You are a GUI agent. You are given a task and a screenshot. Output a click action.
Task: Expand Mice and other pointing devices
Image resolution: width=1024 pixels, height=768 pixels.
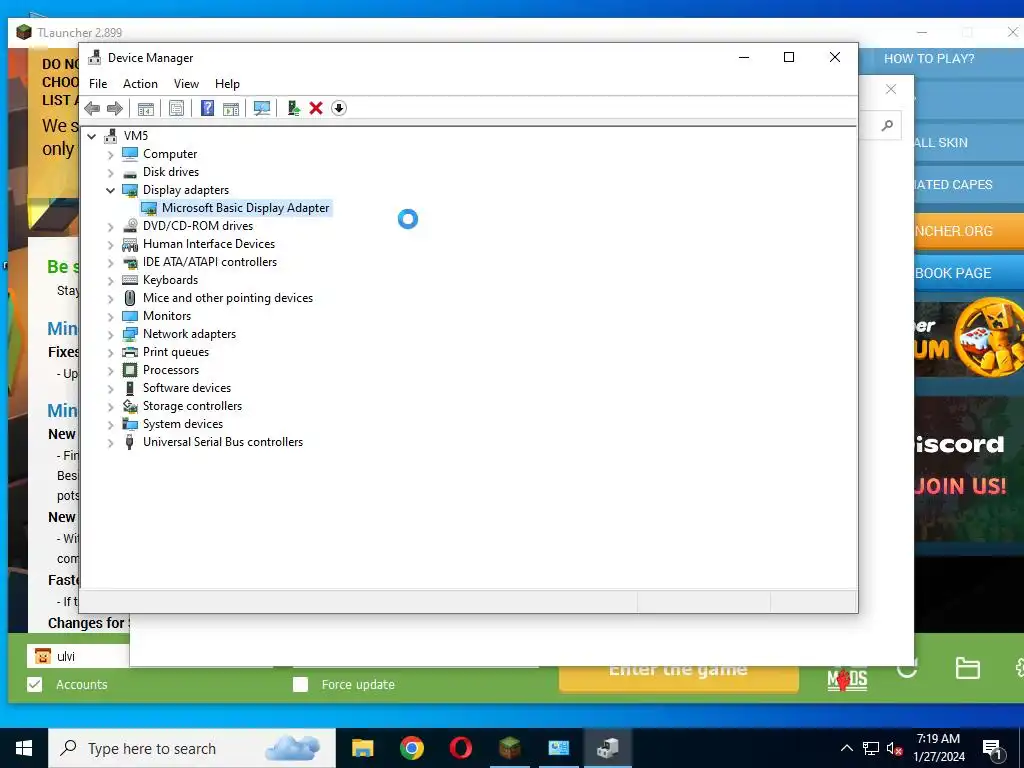tap(110, 298)
